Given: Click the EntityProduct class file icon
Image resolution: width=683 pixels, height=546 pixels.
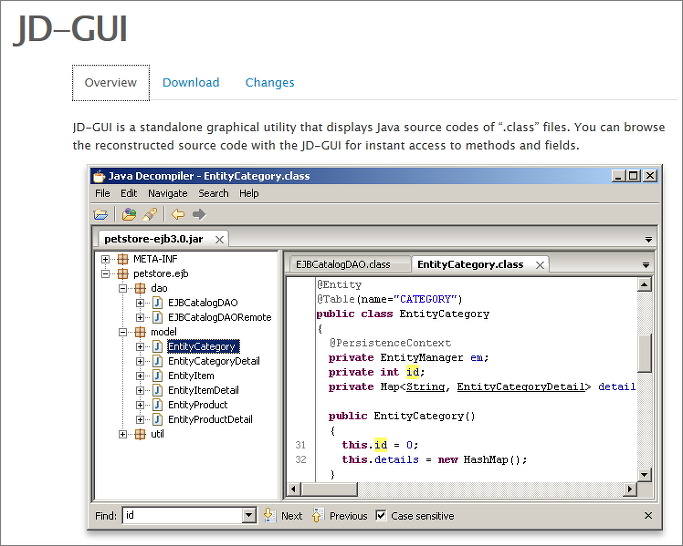Looking at the screenshot, I should click(x=157, y=404).
